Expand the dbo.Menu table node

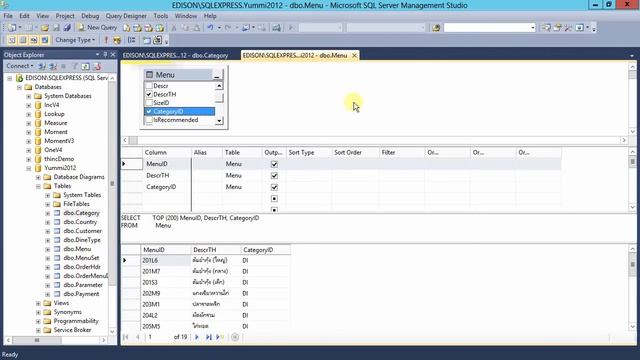(47, 249)
